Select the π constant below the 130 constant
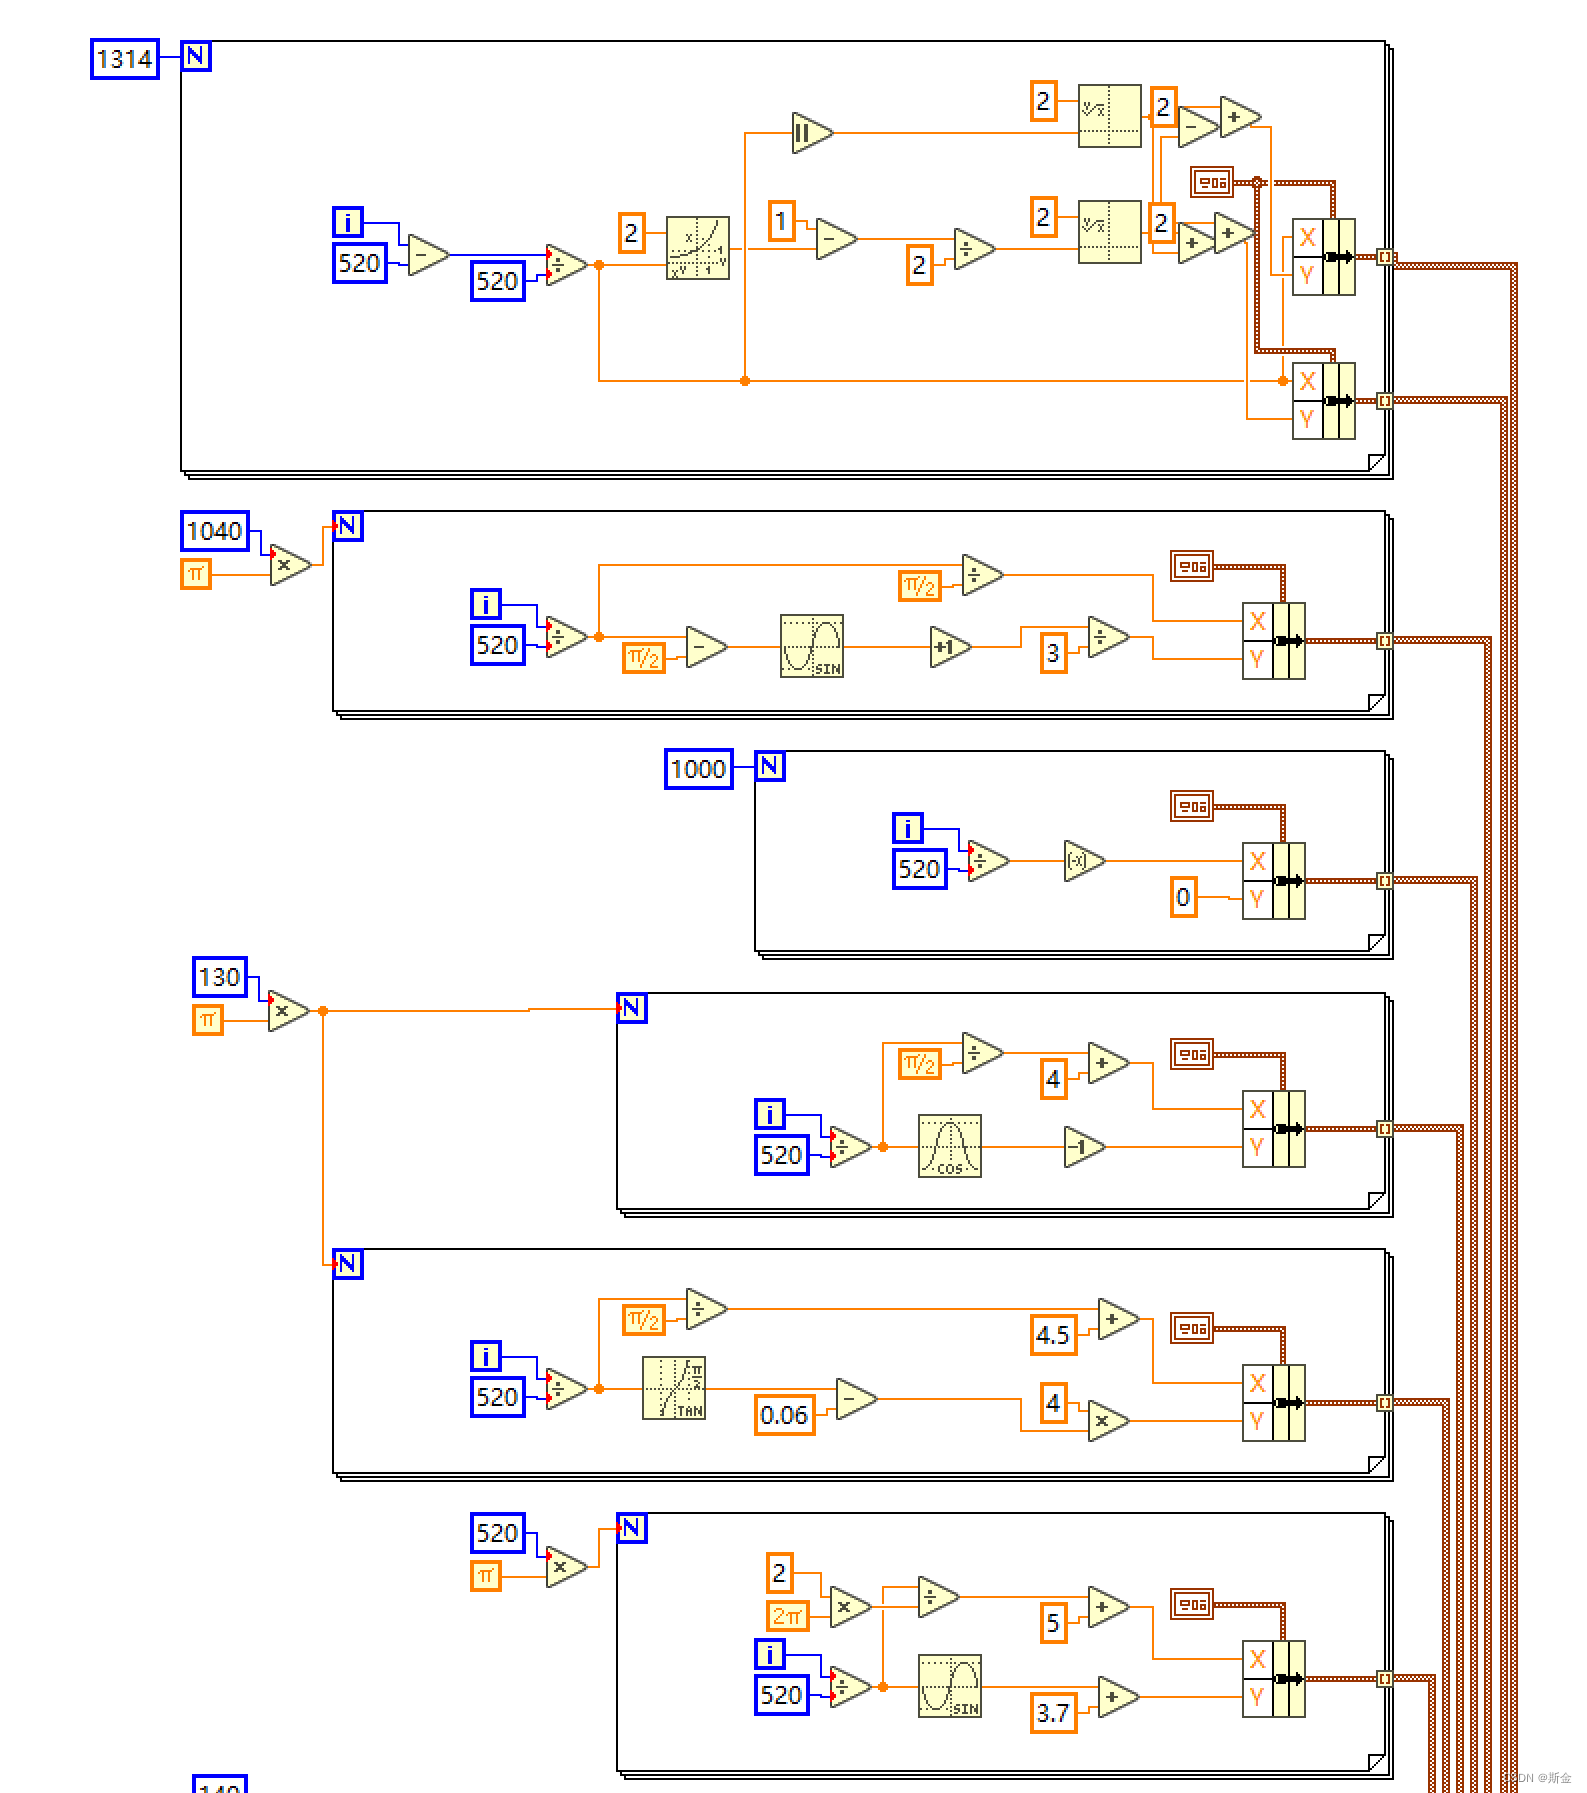This screenshot has width=1587, height=1793. point(208,1020)
